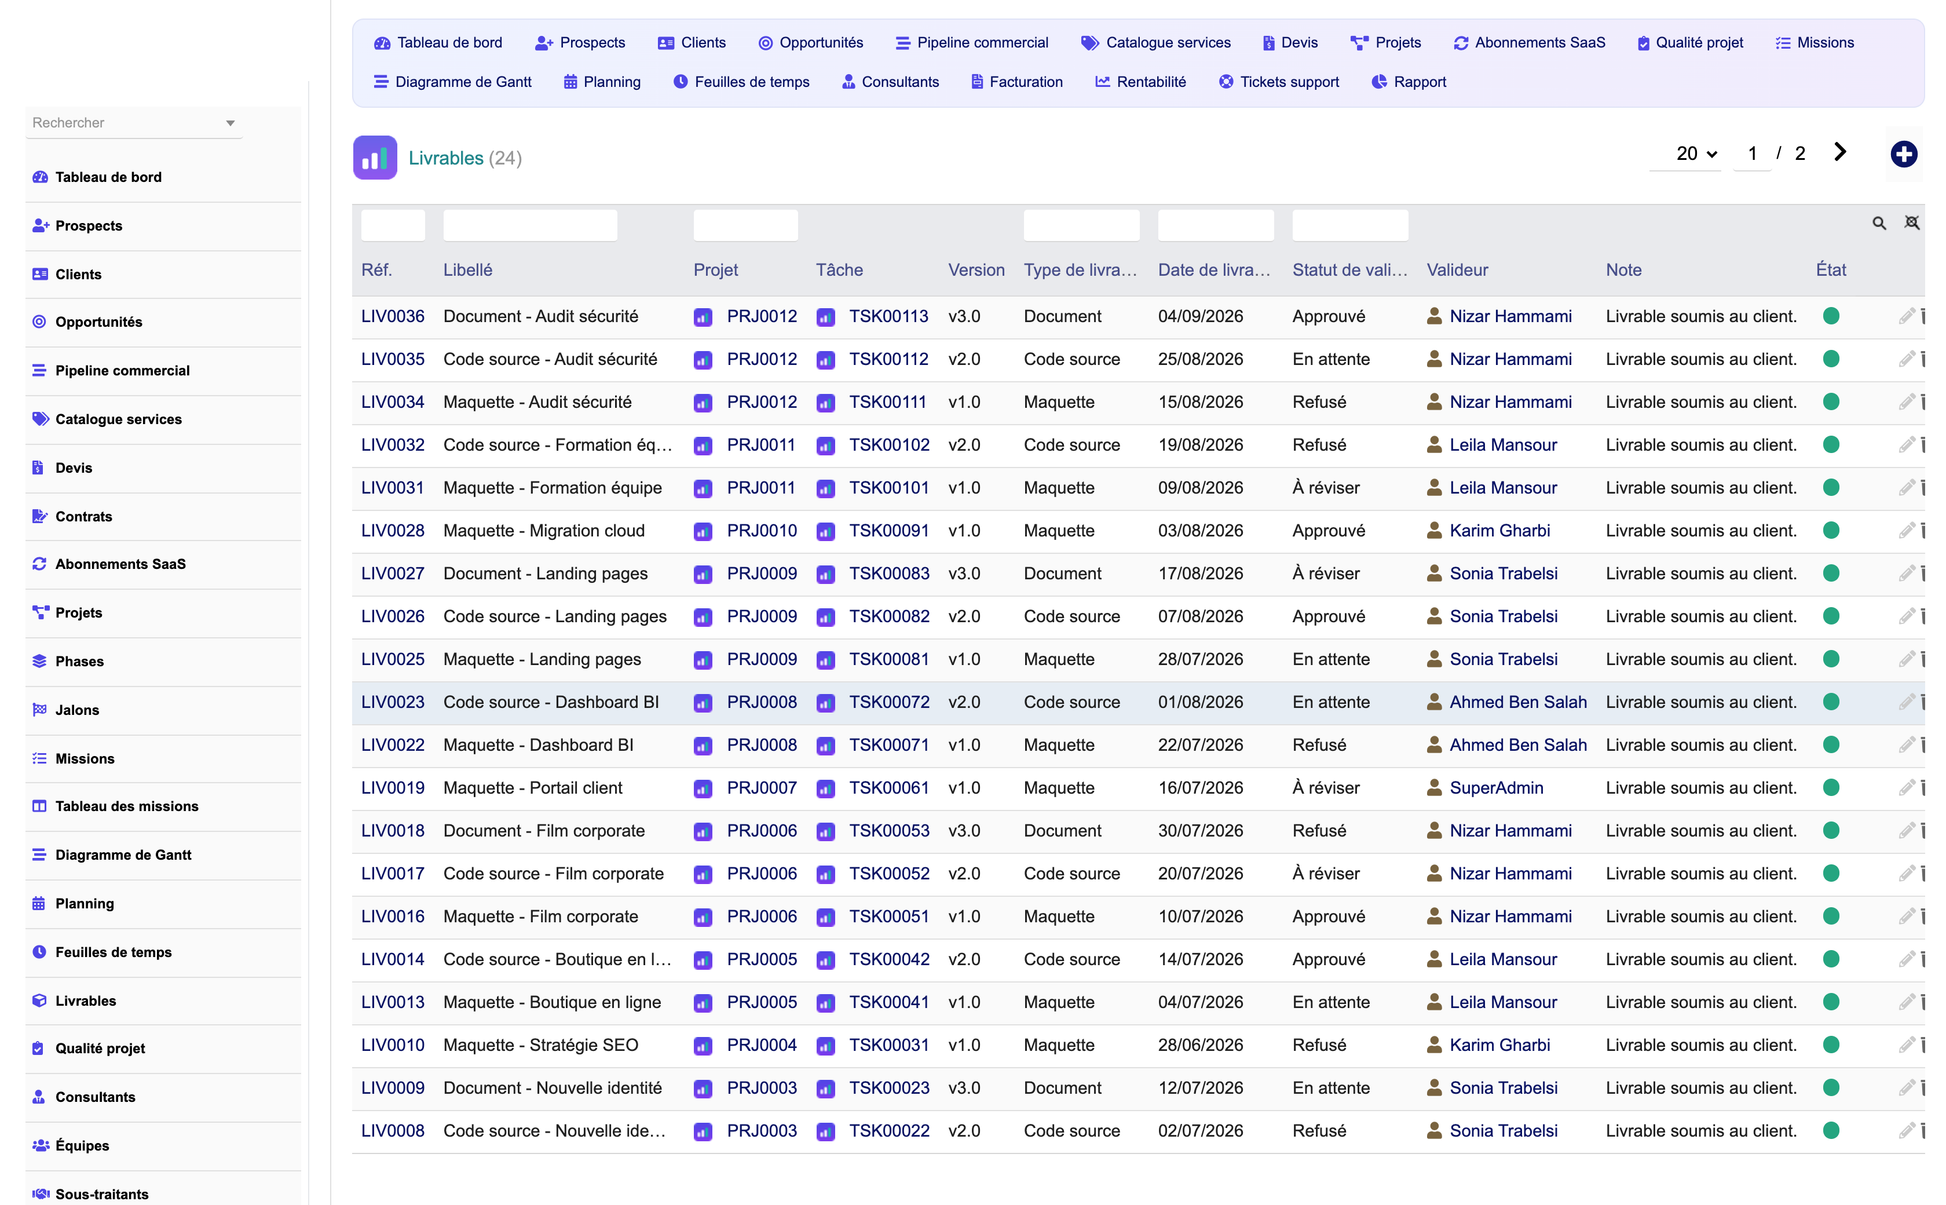Open Tableau des missions in sidebar
The width and height of the screenshot is (1946, 1205).
coord(127,806)
